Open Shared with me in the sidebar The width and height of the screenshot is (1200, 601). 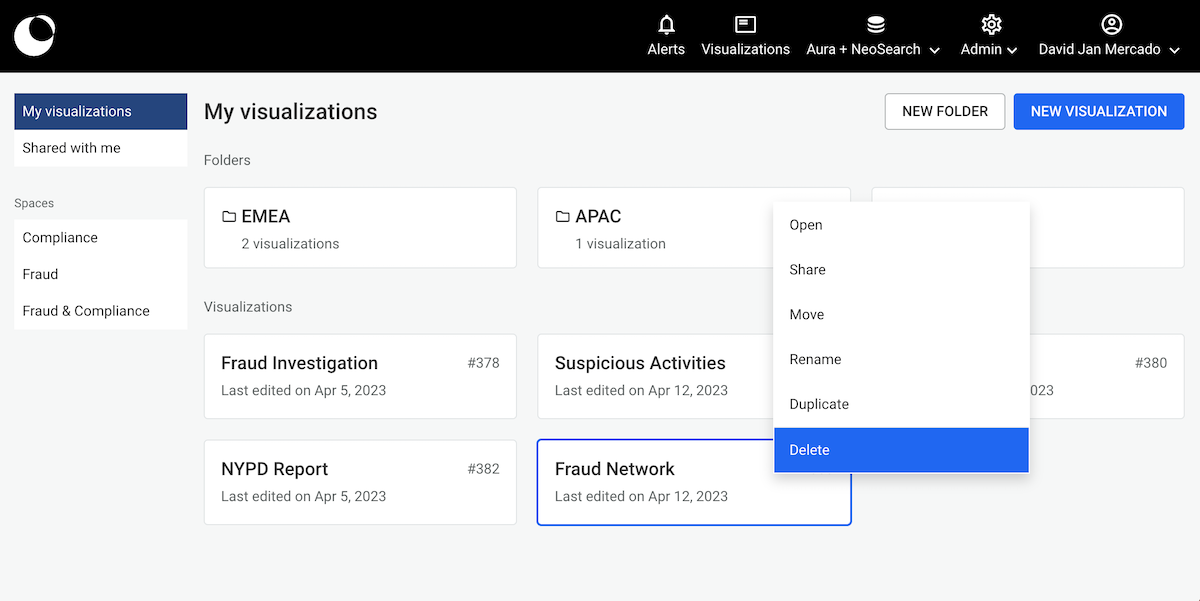tap(100, 148)
